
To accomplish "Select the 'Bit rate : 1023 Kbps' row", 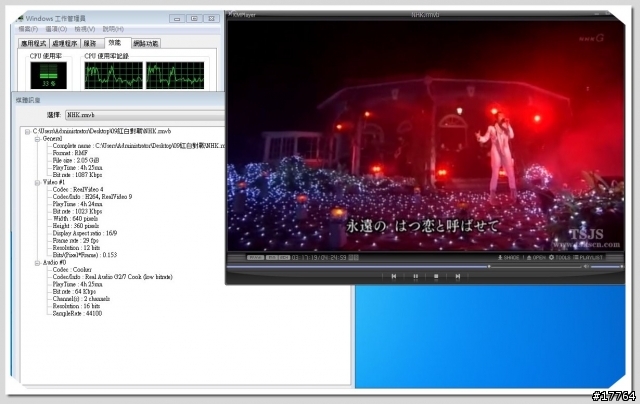I will pos(77,211).
